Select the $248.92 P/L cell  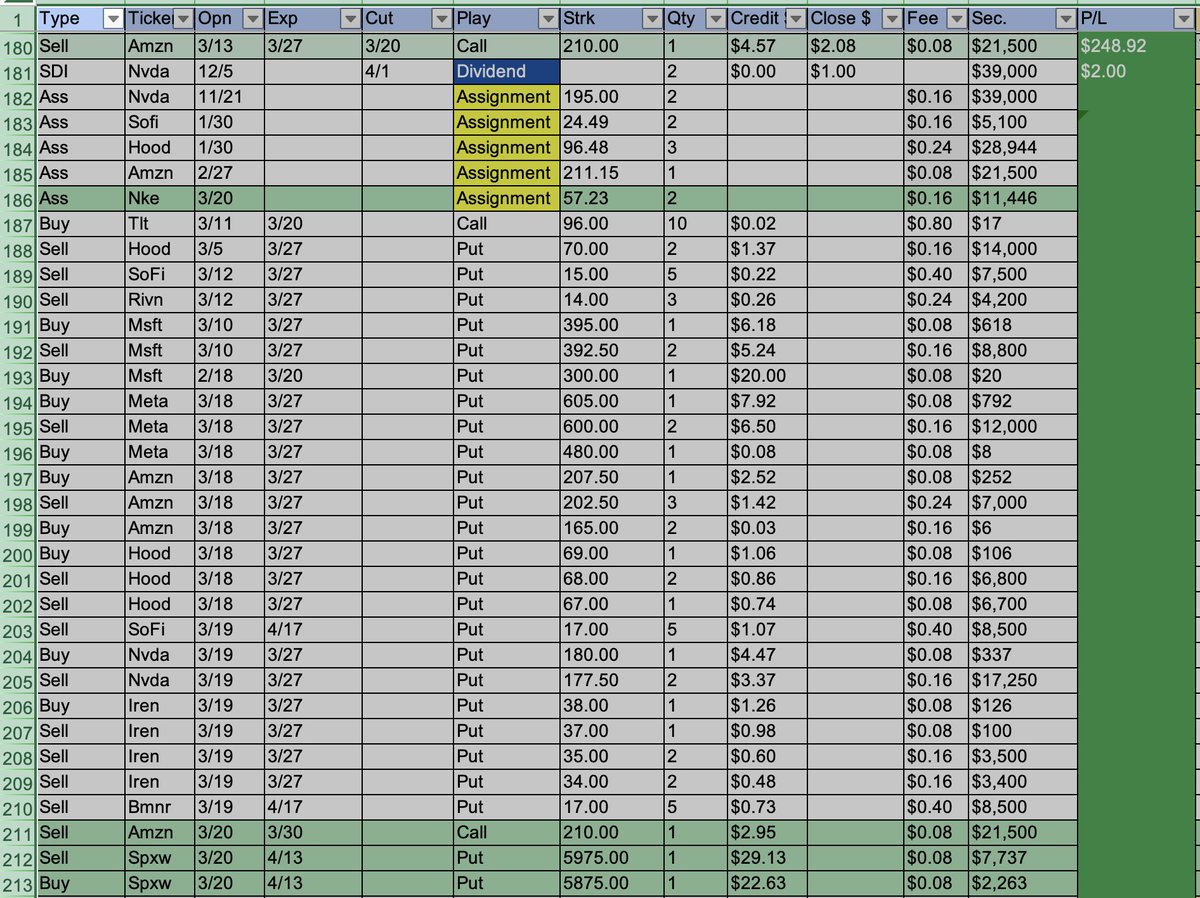(1138, 46)
